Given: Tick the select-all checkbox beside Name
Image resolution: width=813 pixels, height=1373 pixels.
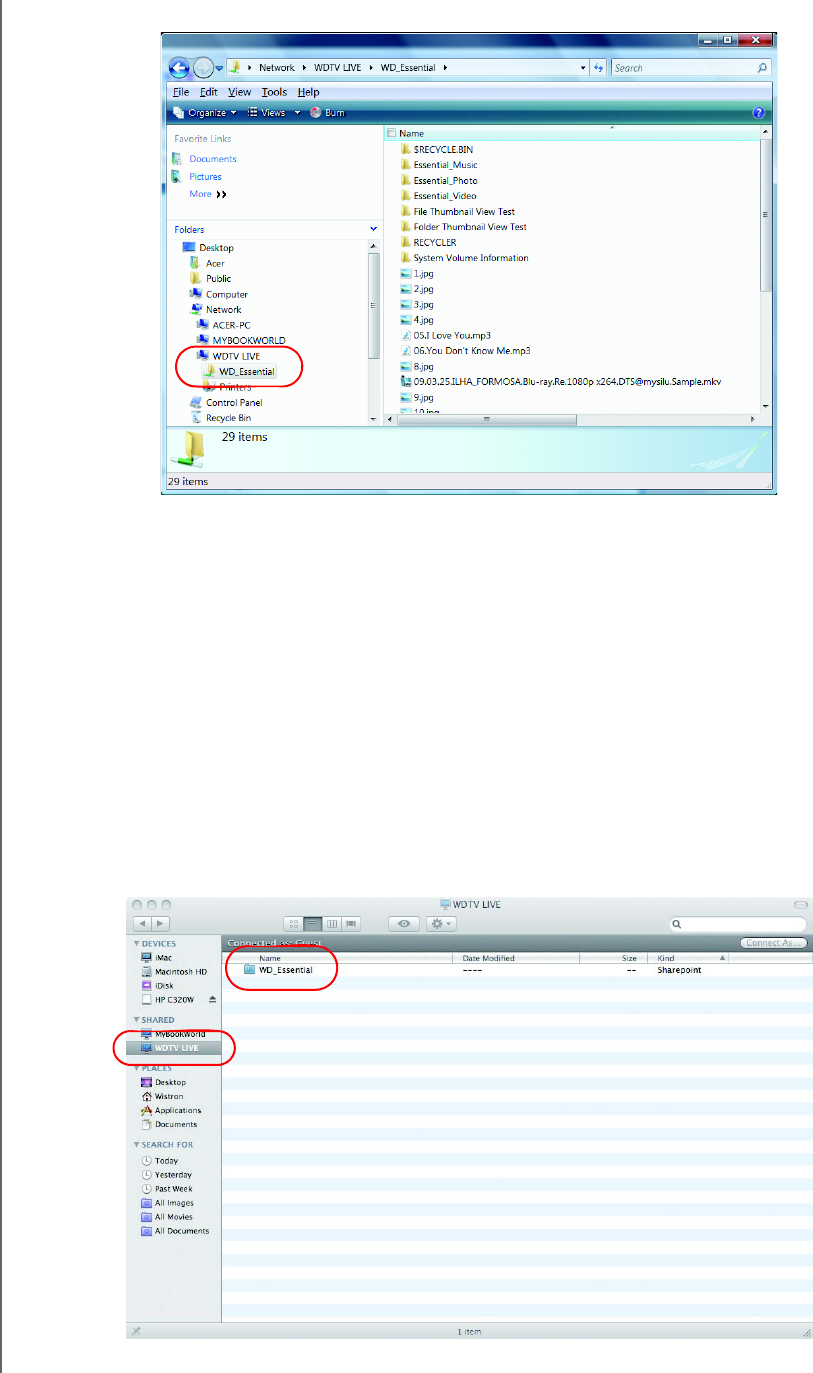Looking at the screenshot, I should pos(391,133).
